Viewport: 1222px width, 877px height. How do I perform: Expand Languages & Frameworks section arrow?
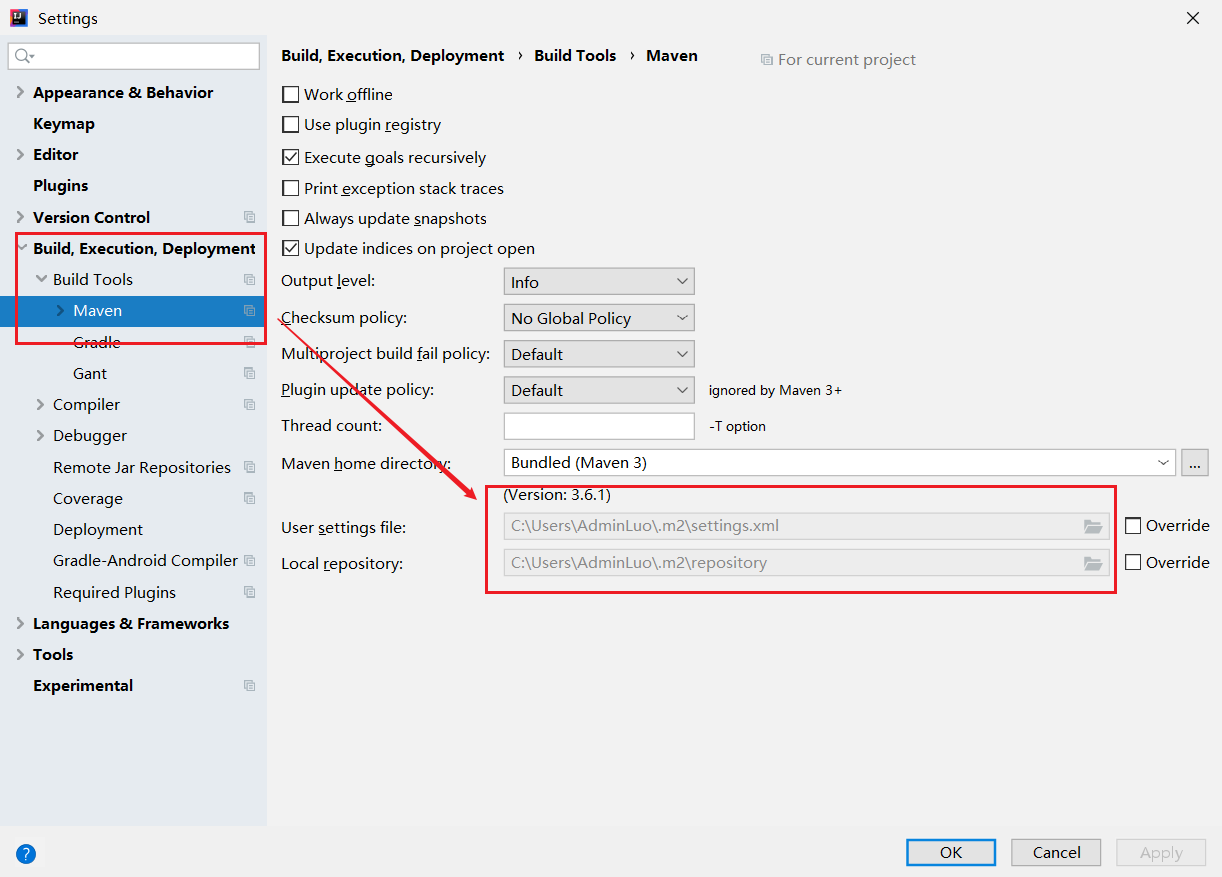(21, 623)
